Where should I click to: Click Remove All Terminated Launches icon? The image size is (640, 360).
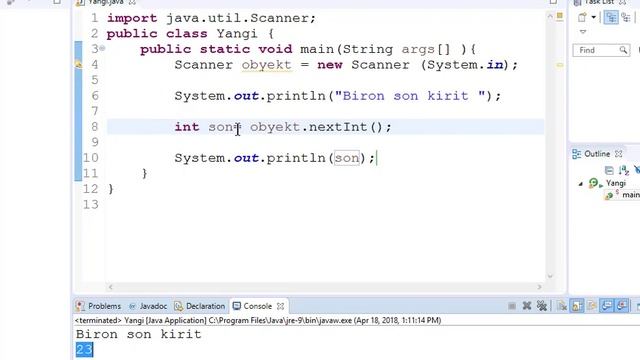point(542,306)
